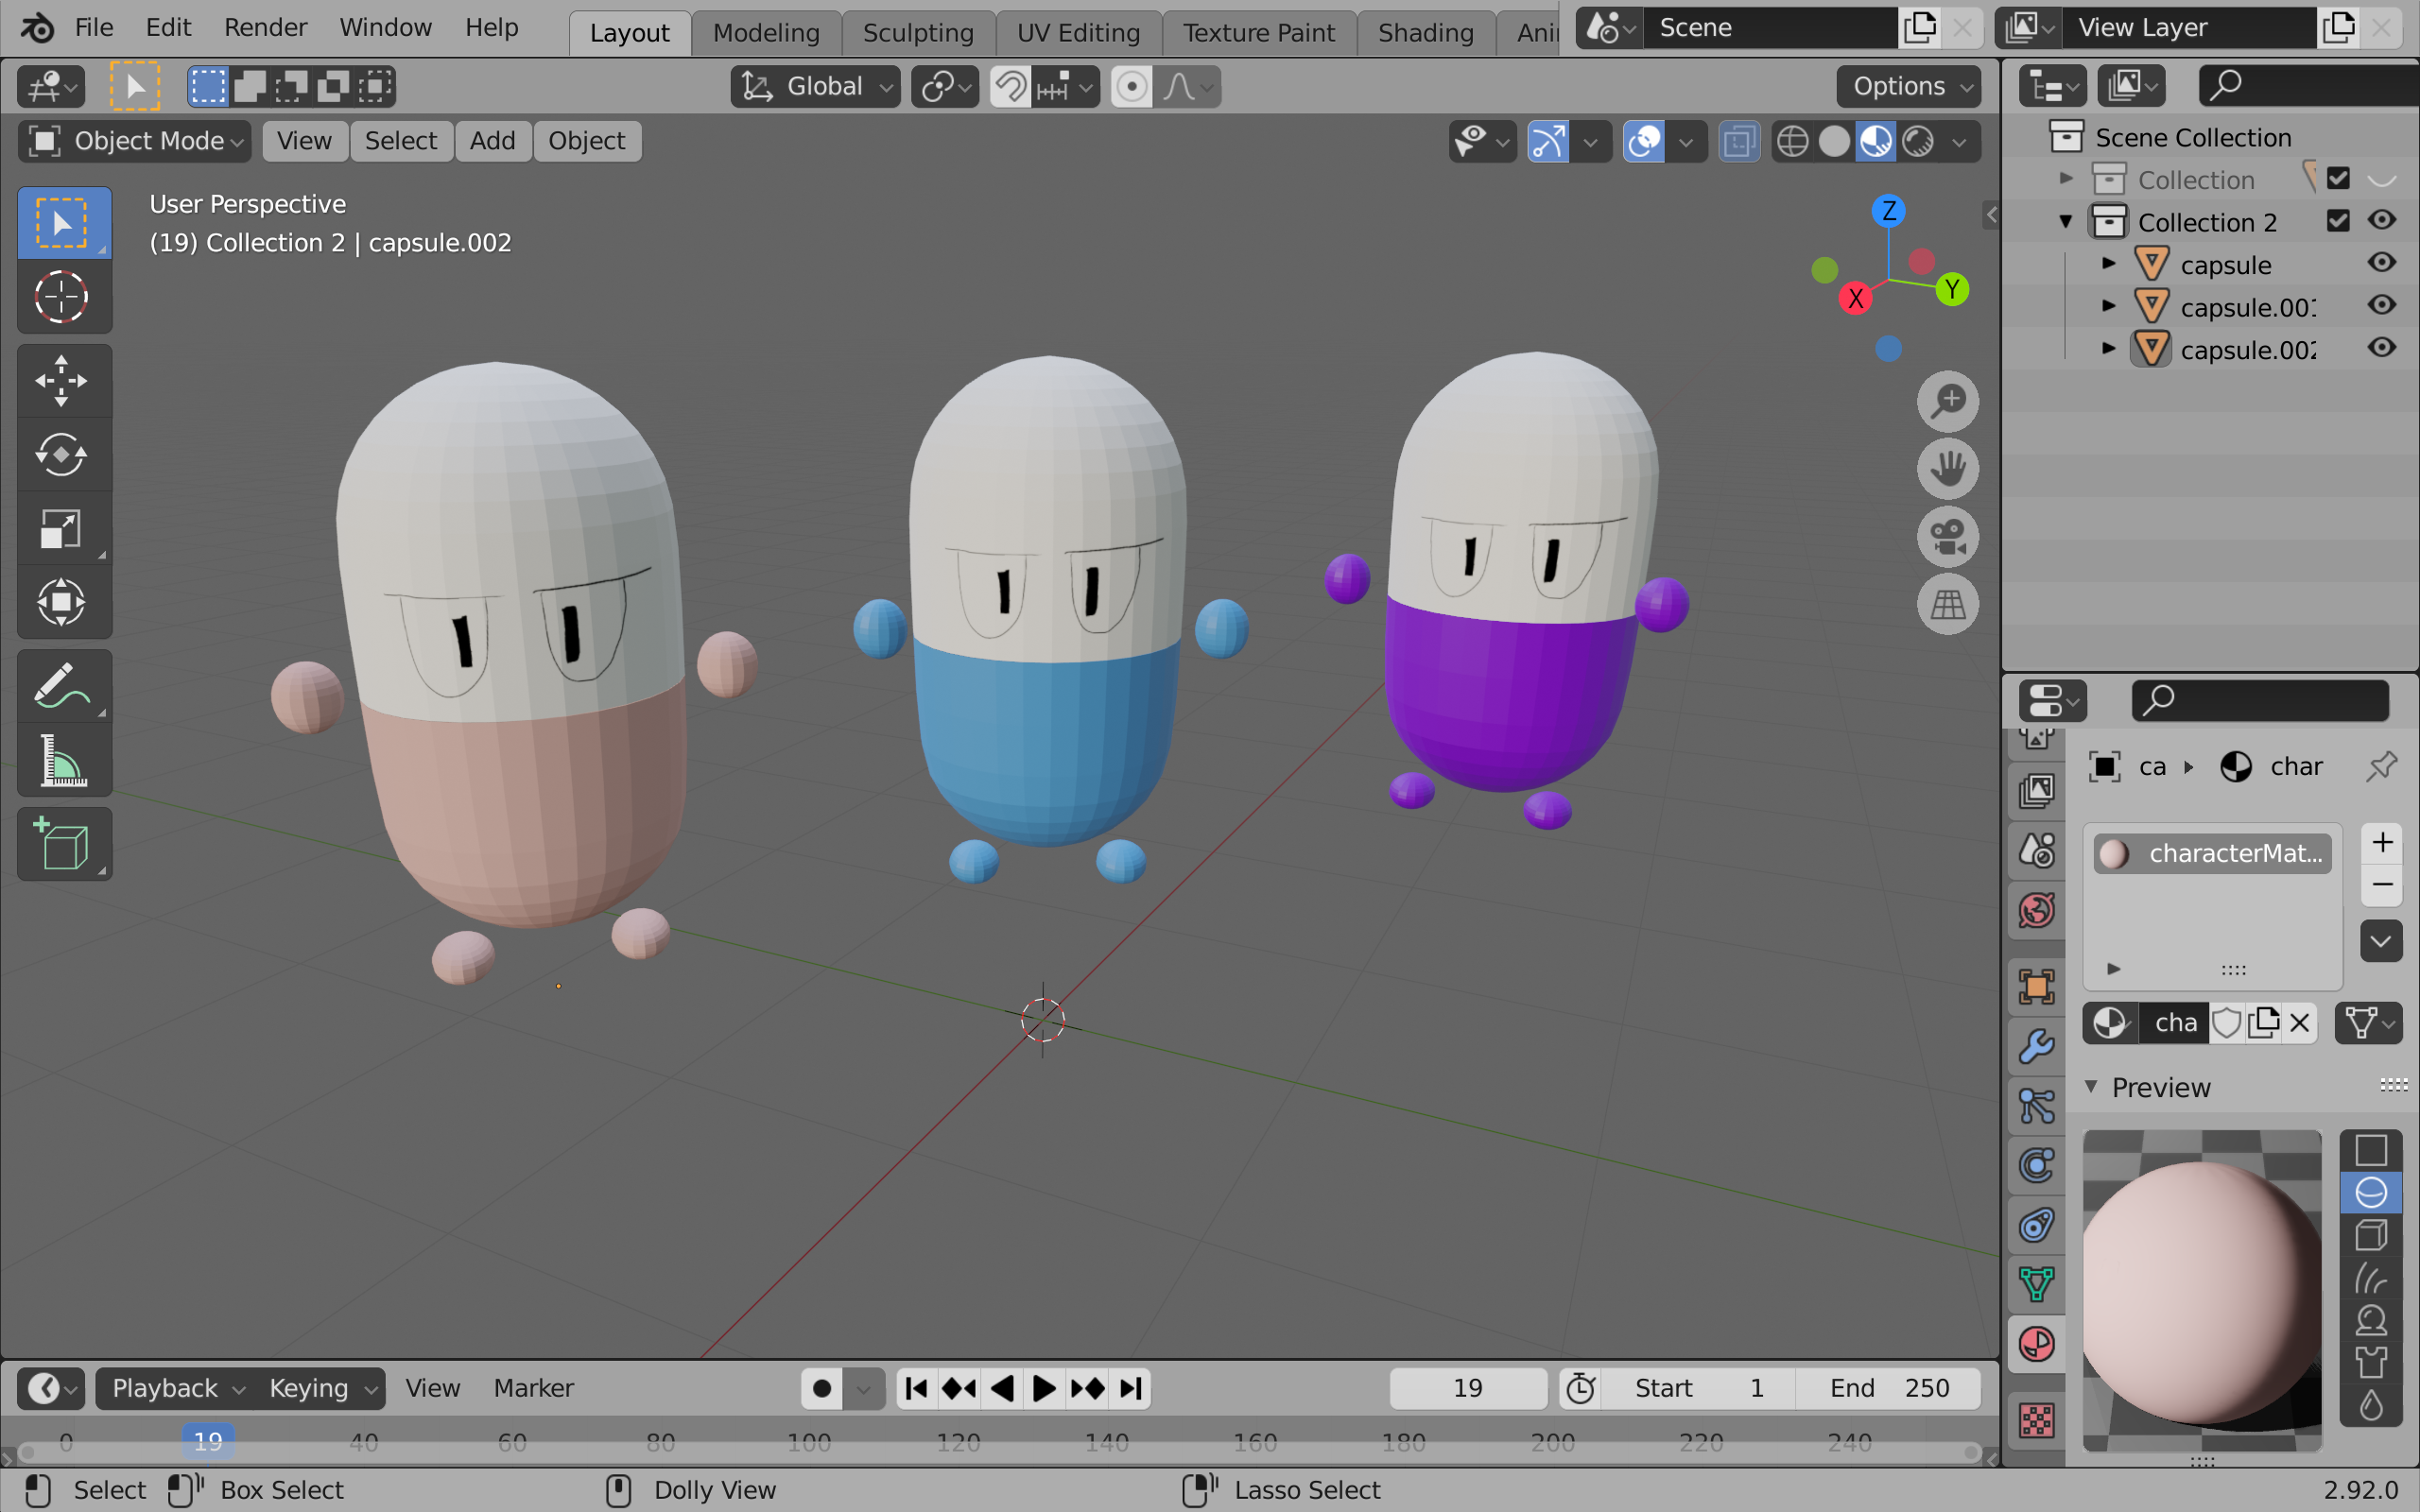Image resolution: width=2420 pixels, height=1512 pixels.
Task: Click the characterMat material slot swatch
Action: 2113,854
